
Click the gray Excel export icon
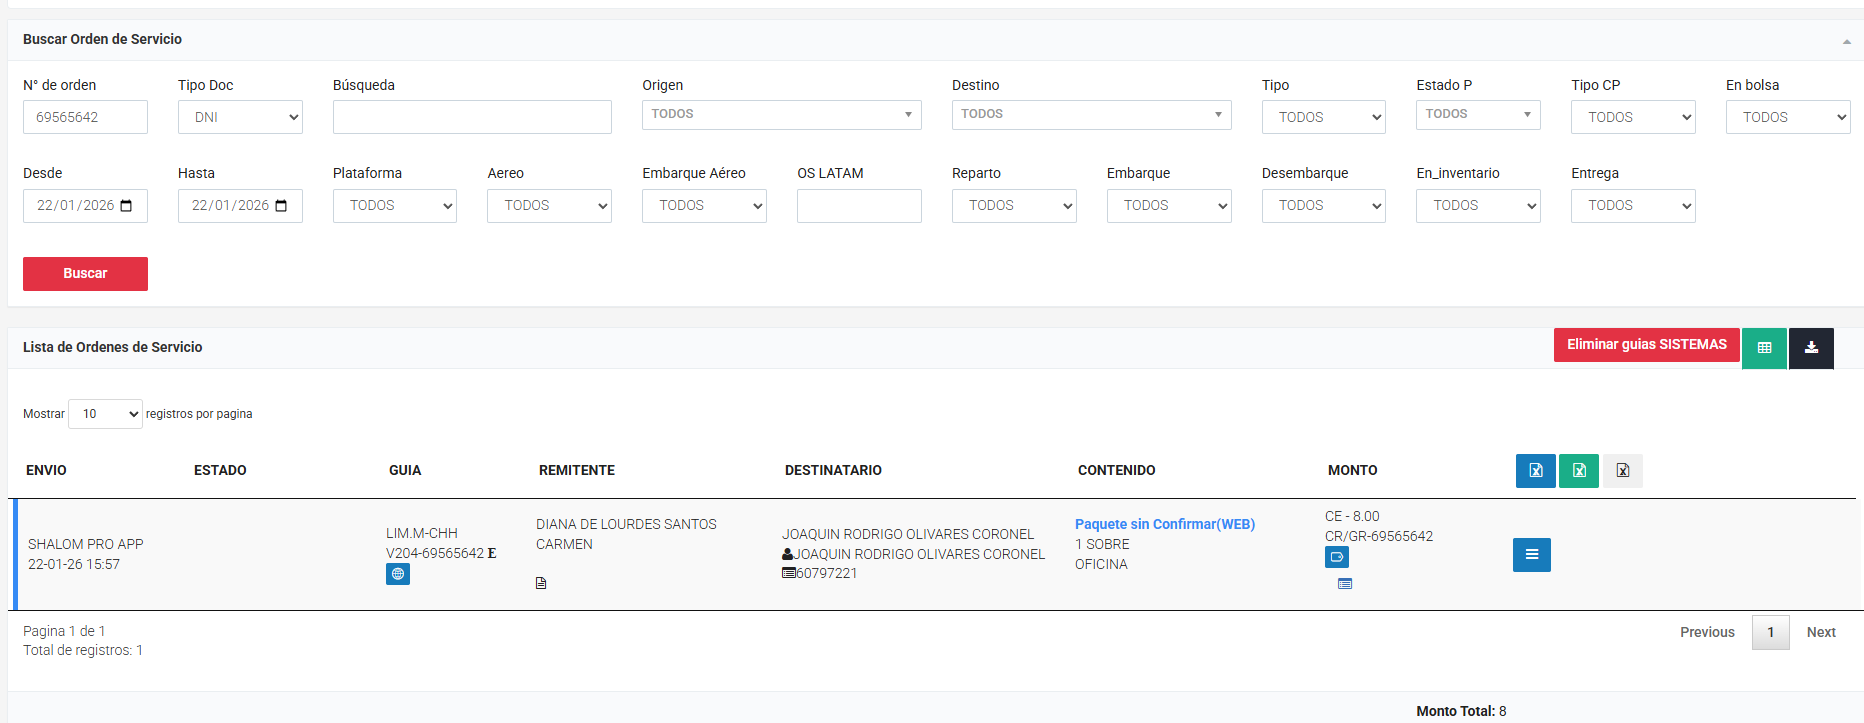pos(1622,471)
